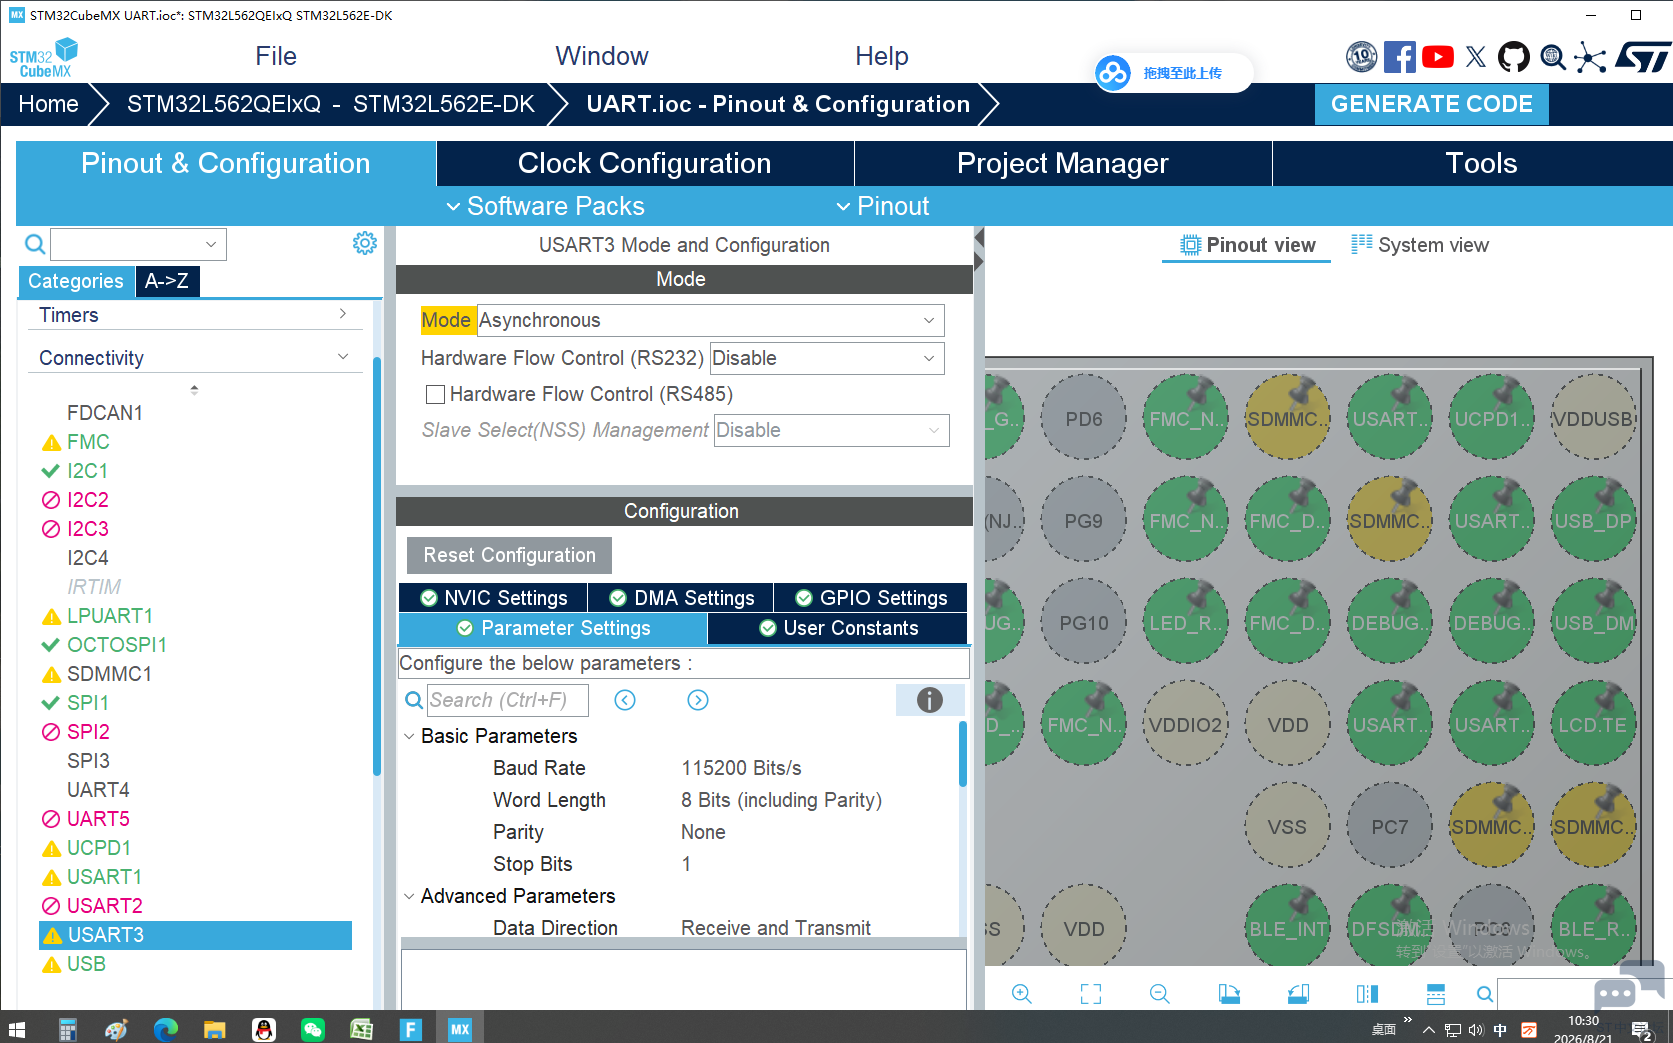Switch to the Clock Configuration tab

[x=645, y=163]
